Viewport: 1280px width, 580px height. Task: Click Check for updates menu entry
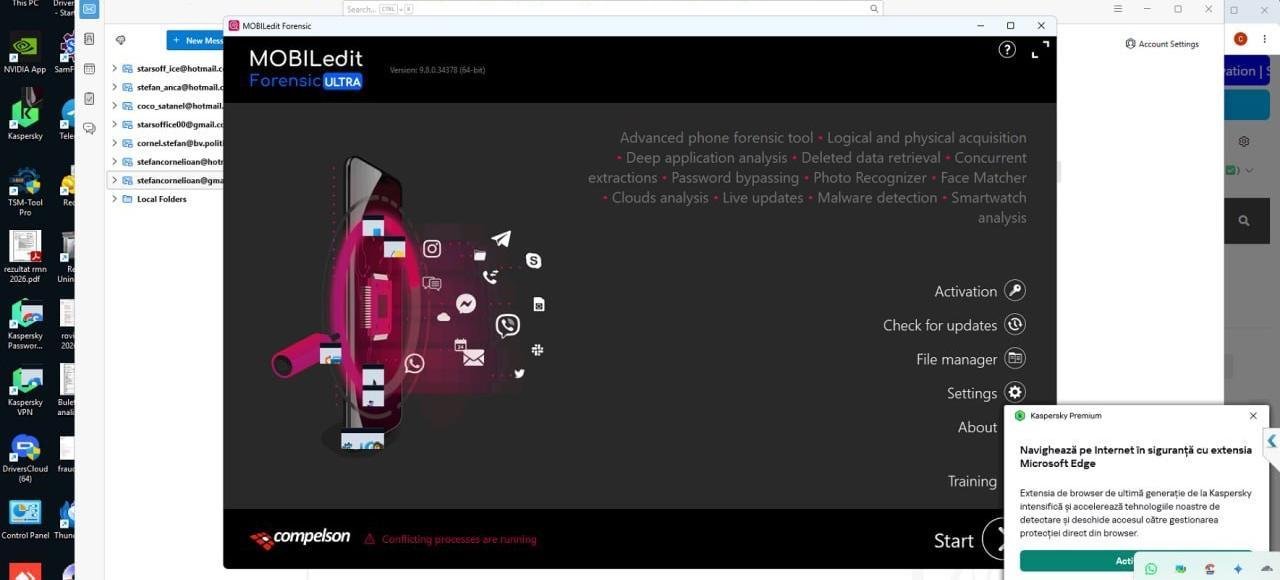[x=940, y=326]
